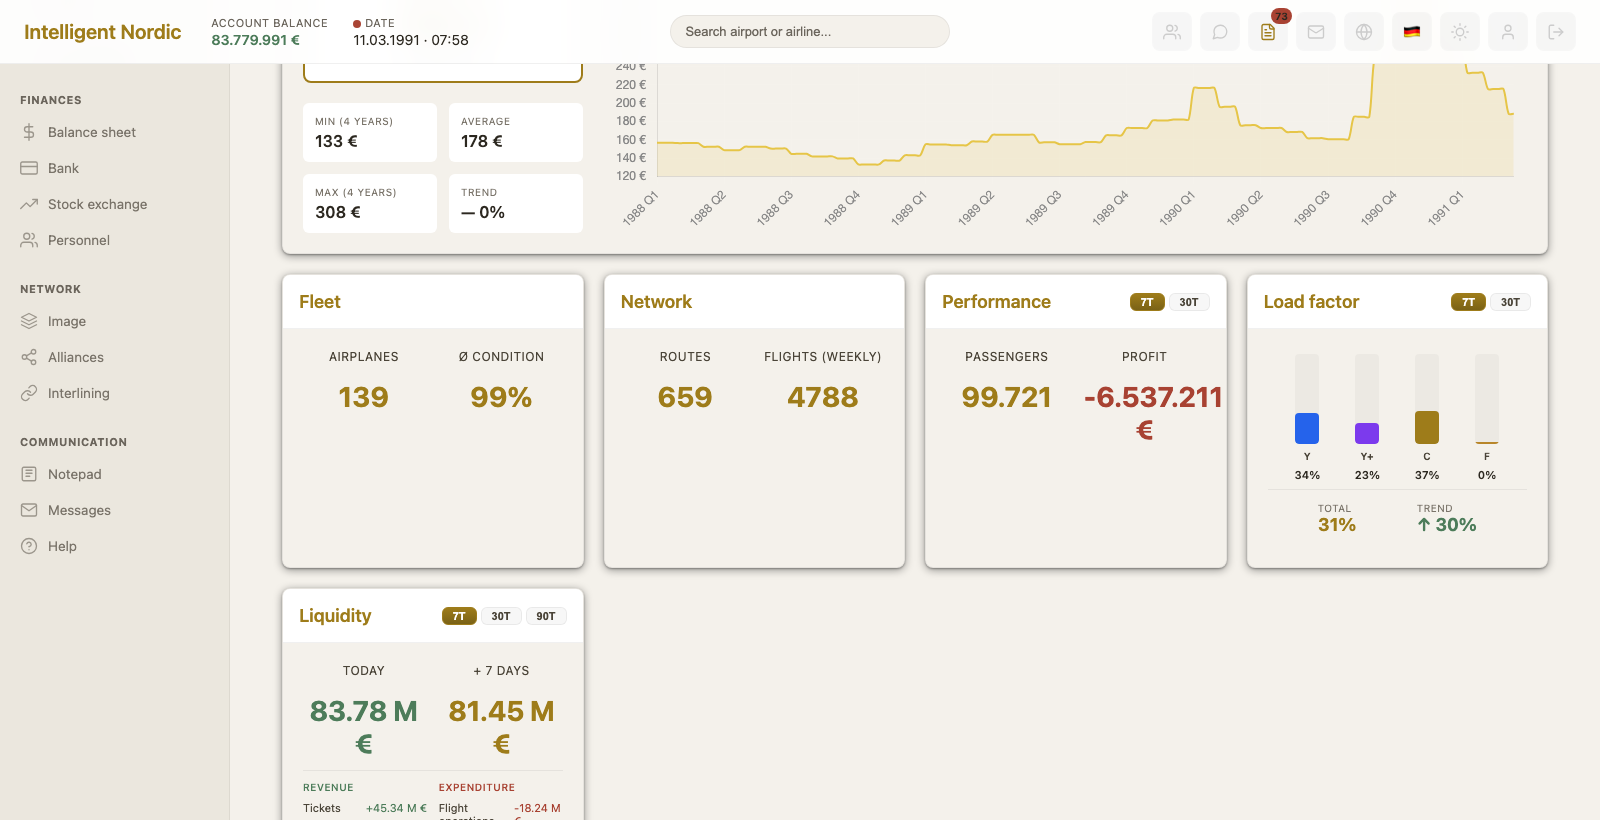The height and width of the screenshot is (820, 1600).
Task: Click the Interlinking chain icon
Action: tap(29, 393)
